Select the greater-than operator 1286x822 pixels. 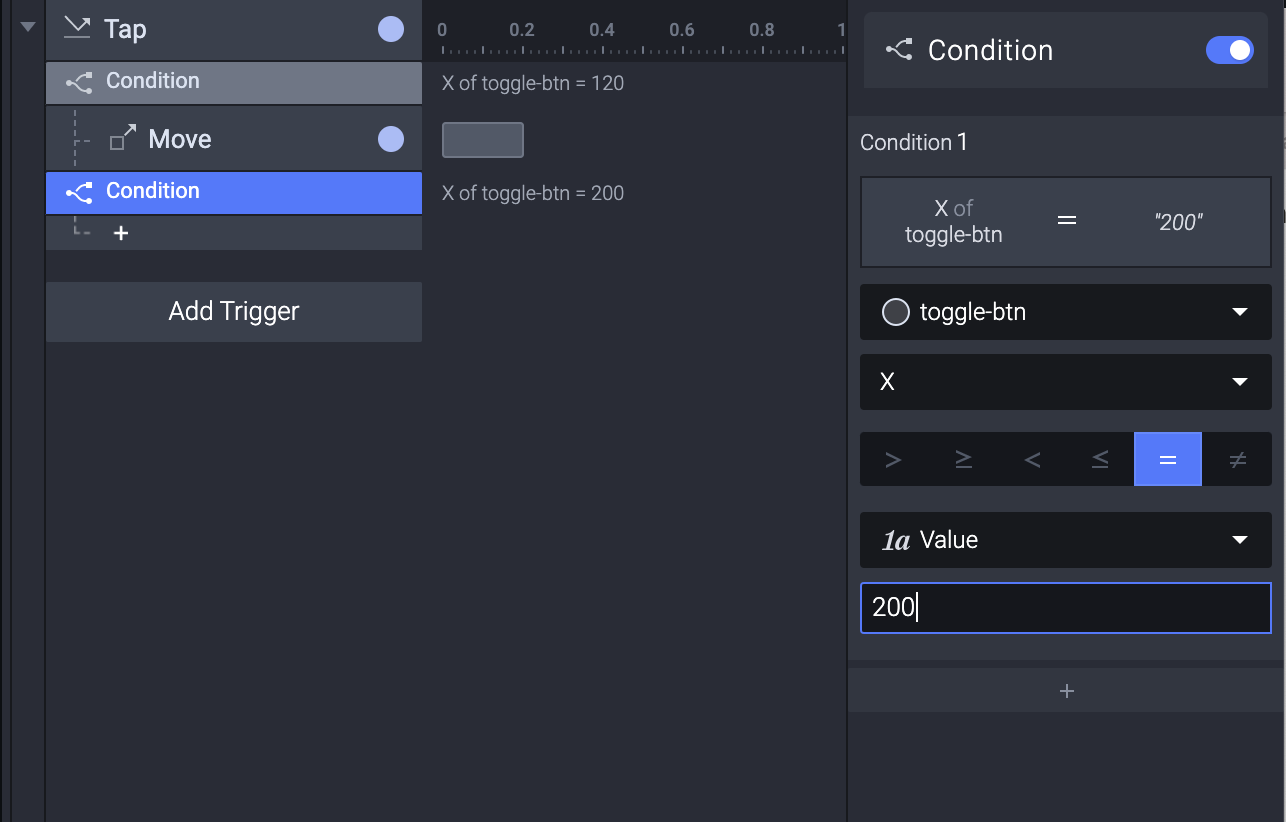click(893, 460)
